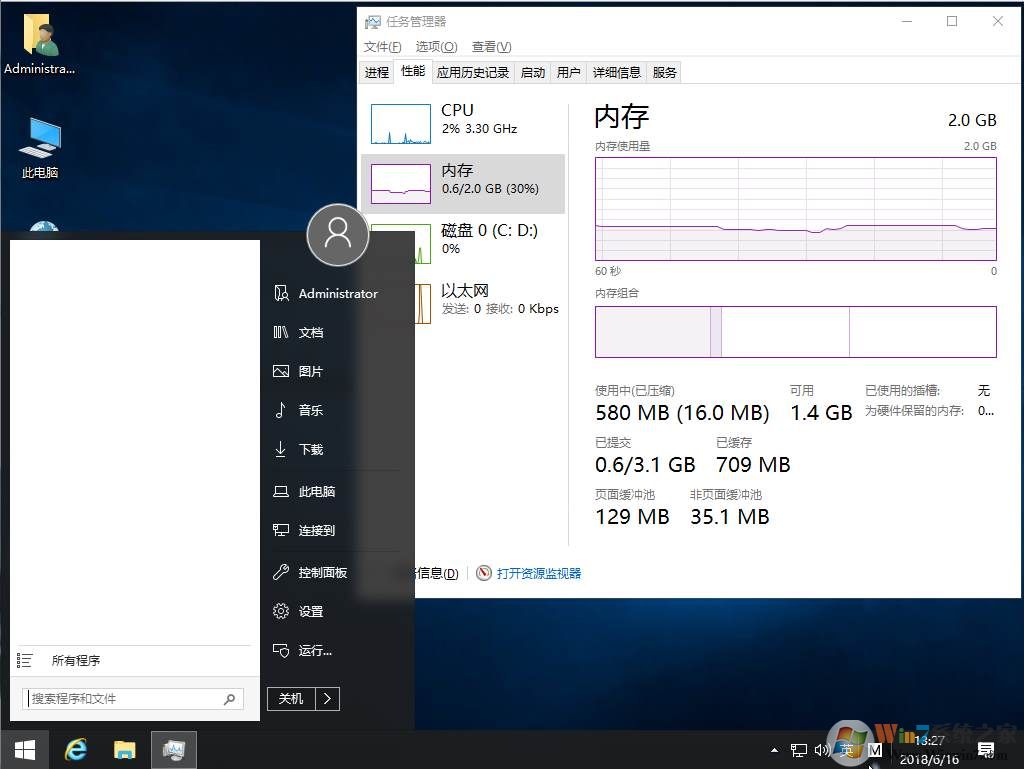Viewport: 1024px width, 769px height.
Task: Open the 文件(F) menu
Action: click(382, 47)
